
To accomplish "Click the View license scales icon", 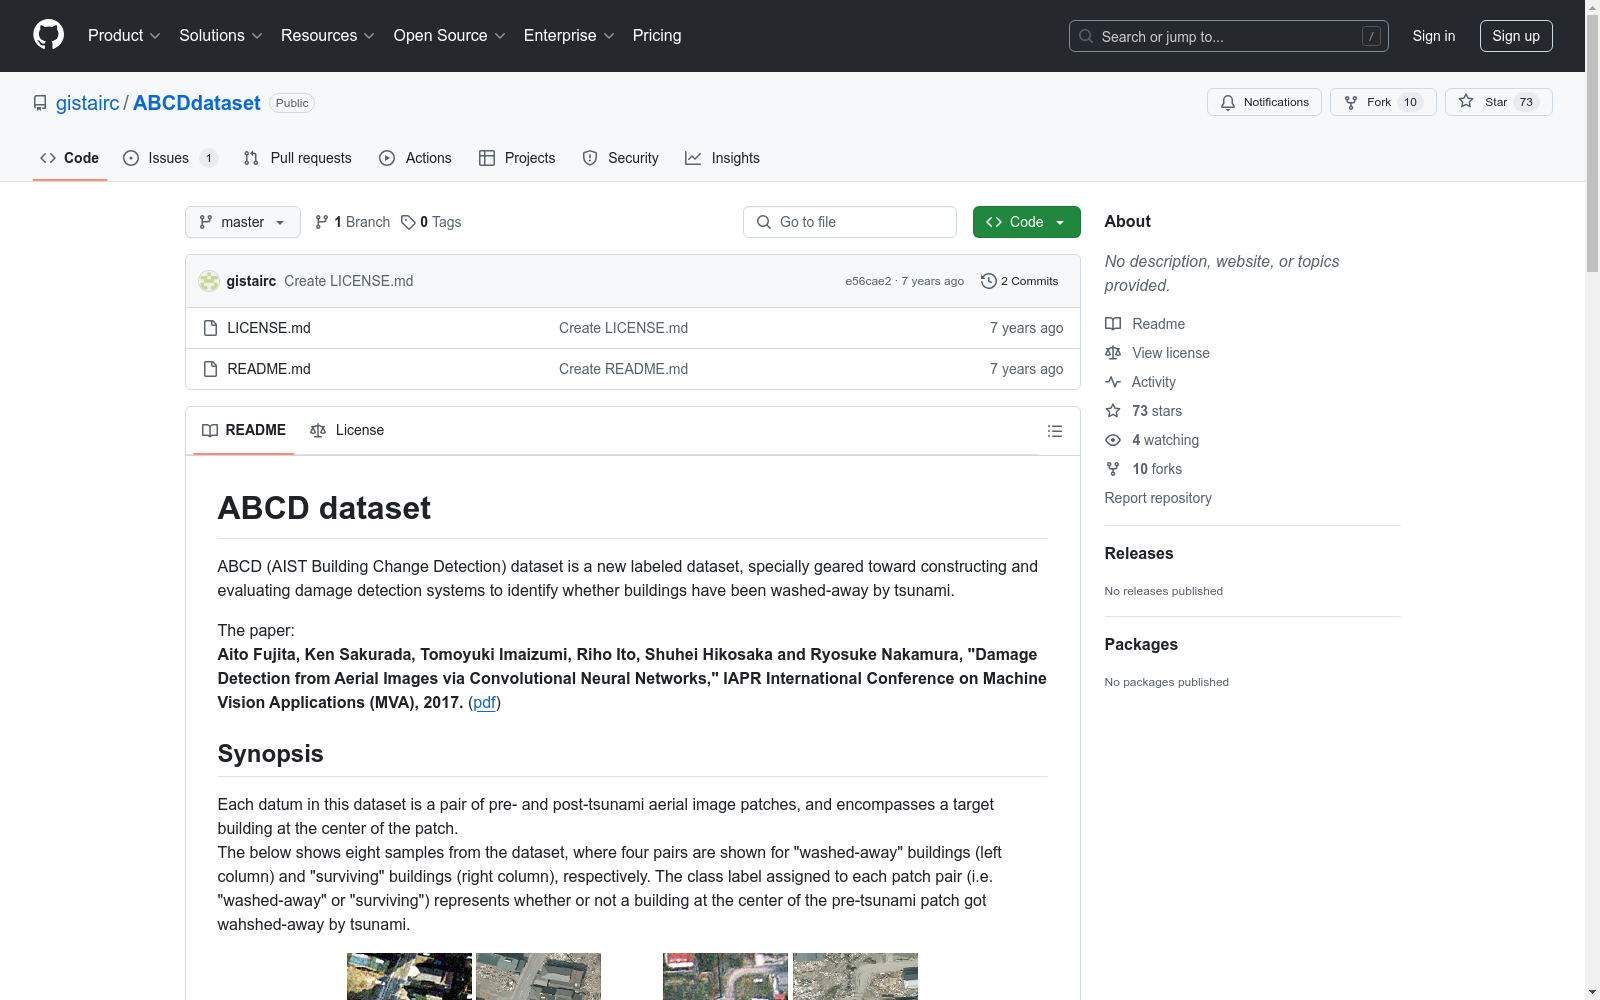I will pos(1113,353).
